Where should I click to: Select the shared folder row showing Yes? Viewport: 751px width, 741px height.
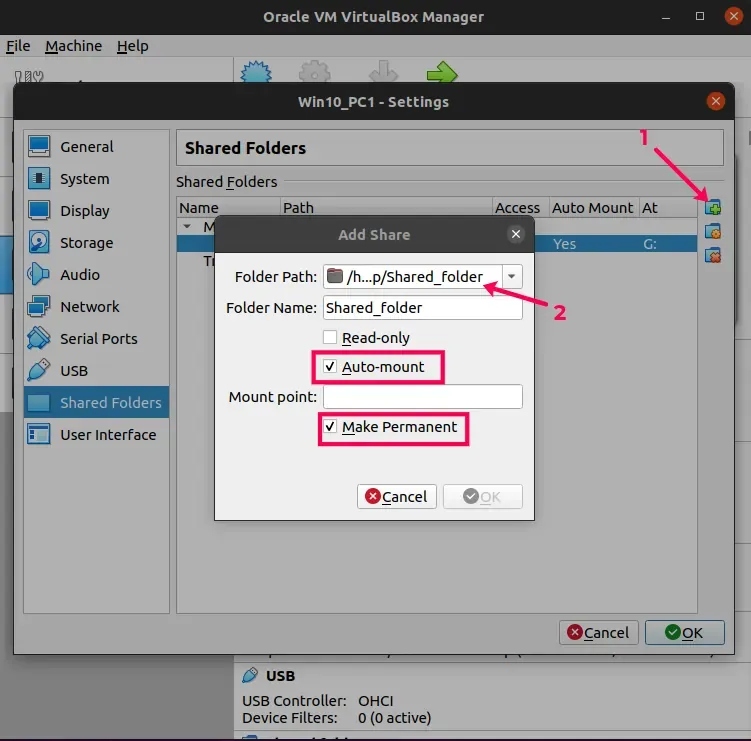coord(615,244)
